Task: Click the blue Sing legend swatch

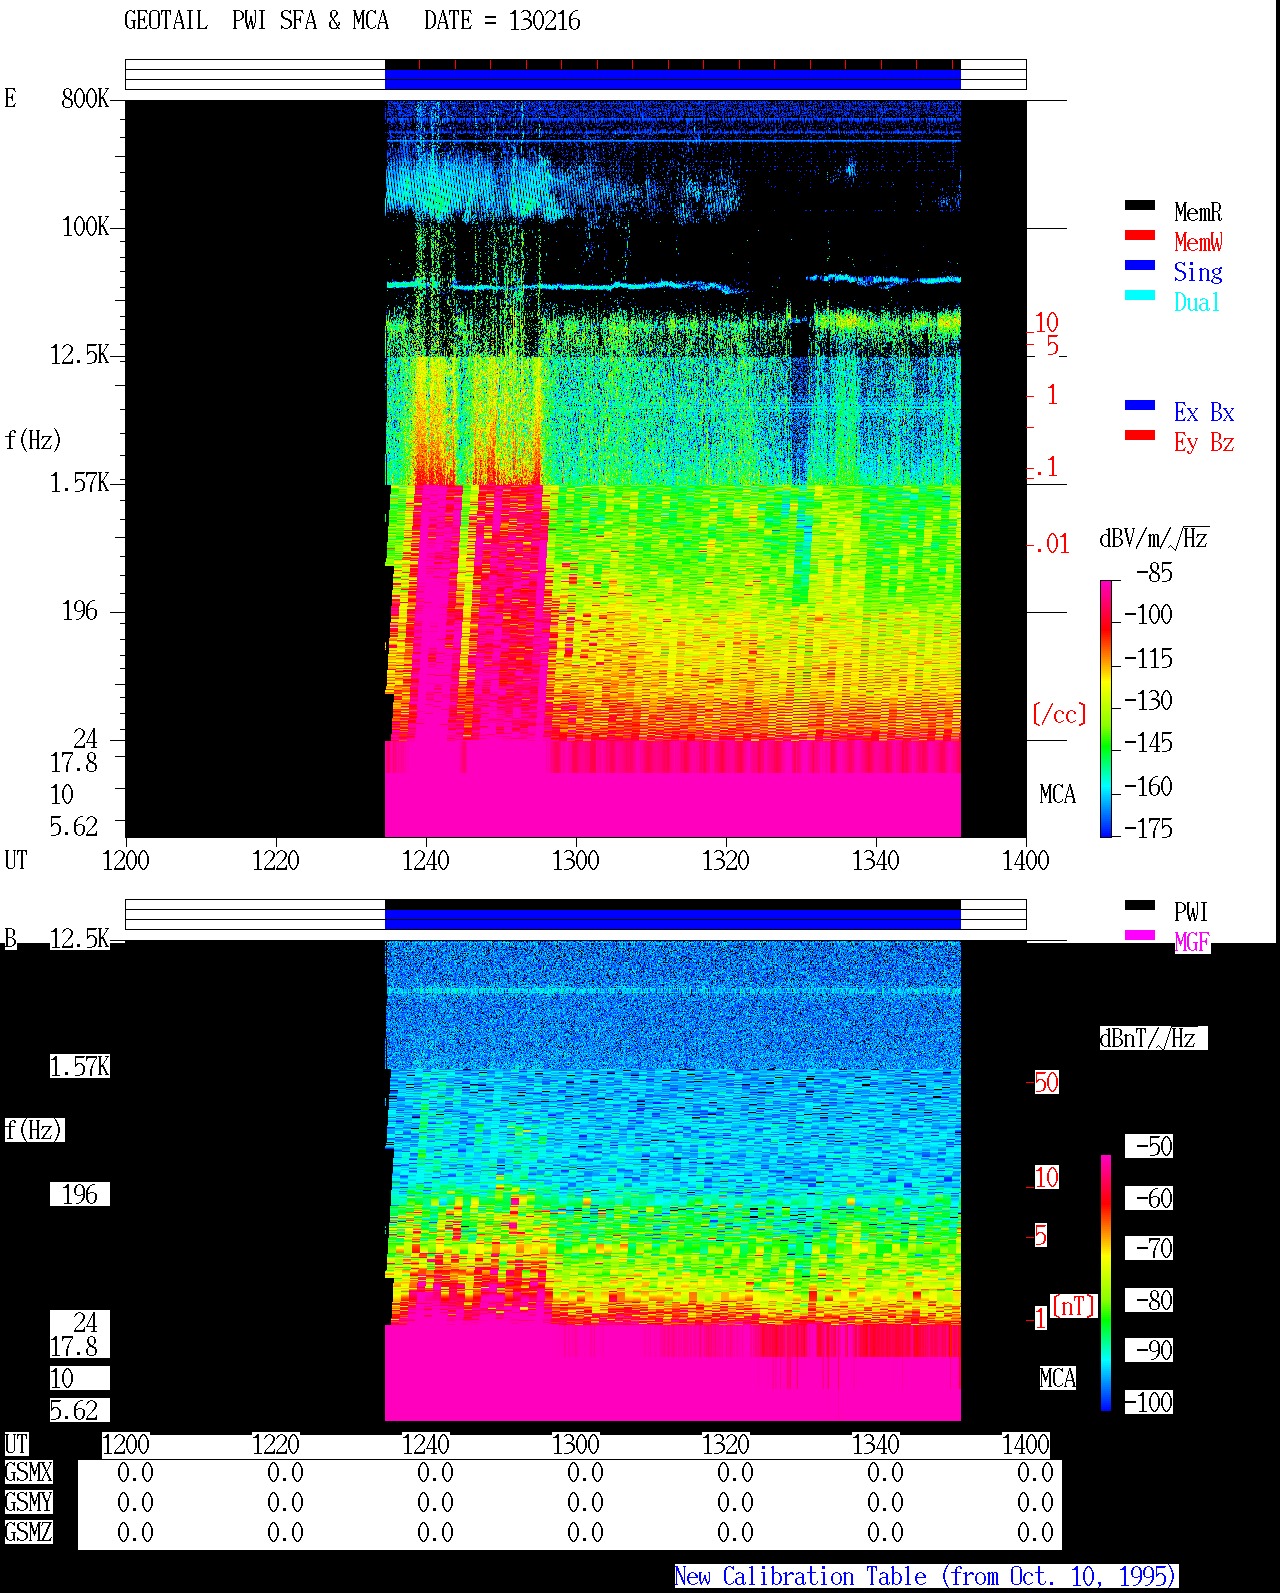Action: coord(1140,266)
